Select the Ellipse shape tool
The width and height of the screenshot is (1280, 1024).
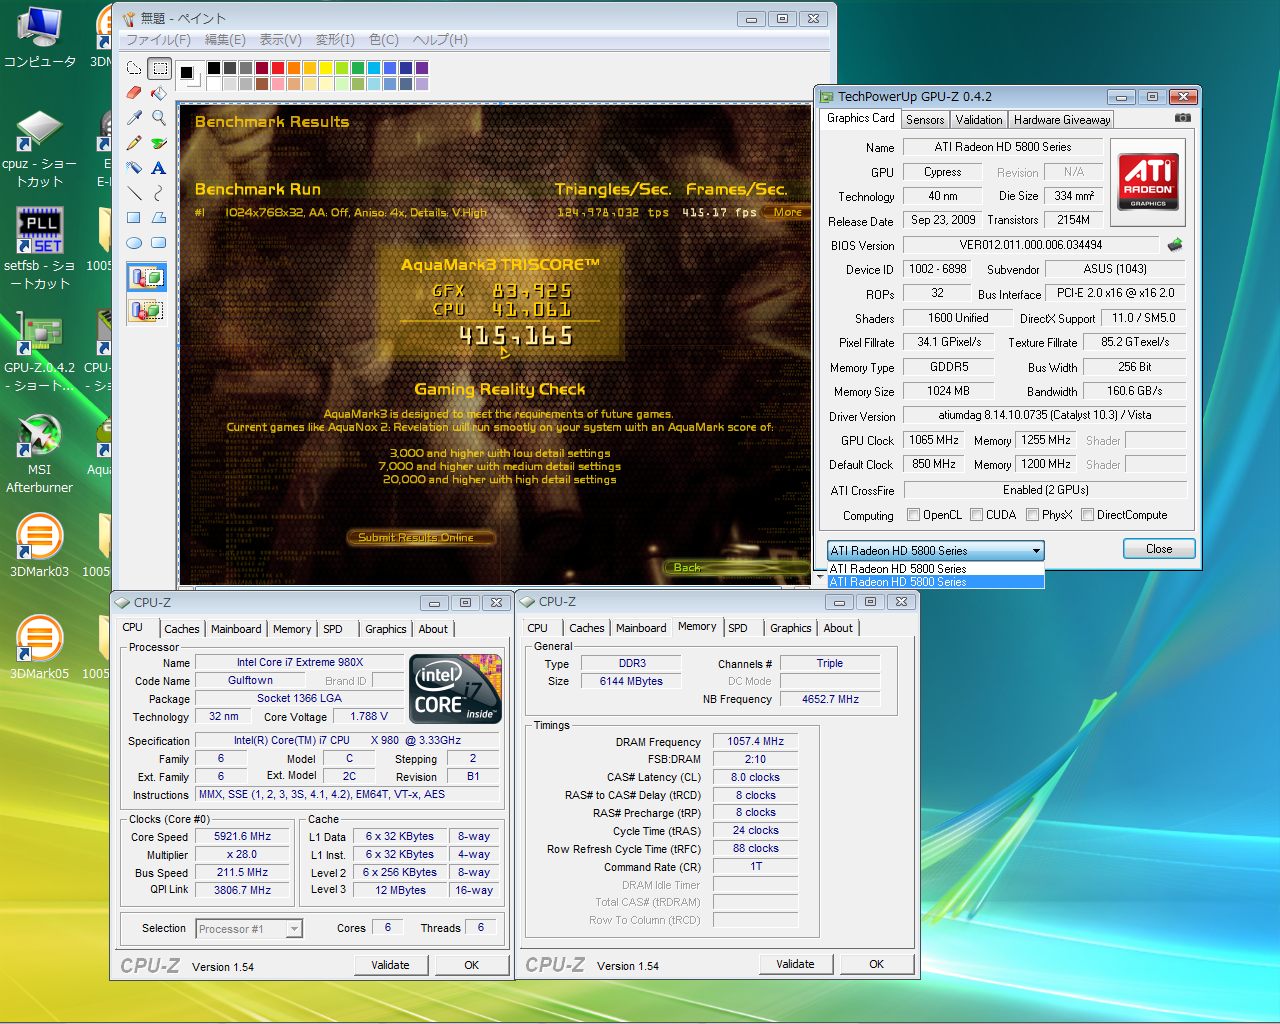pos(134,243)
